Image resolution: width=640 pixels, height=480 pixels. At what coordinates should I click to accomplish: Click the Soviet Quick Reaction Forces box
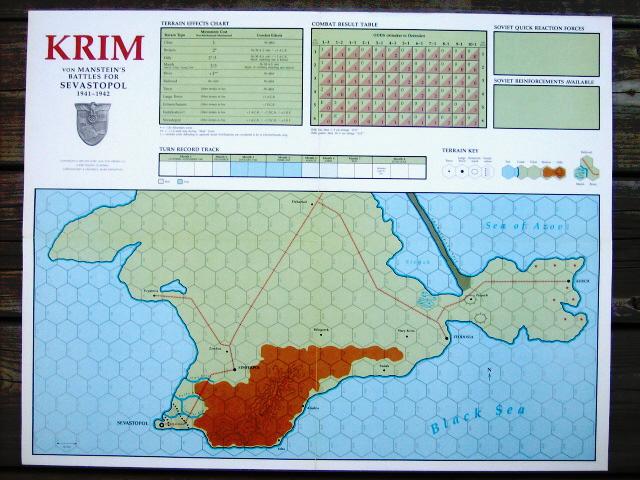coord(546,53)
